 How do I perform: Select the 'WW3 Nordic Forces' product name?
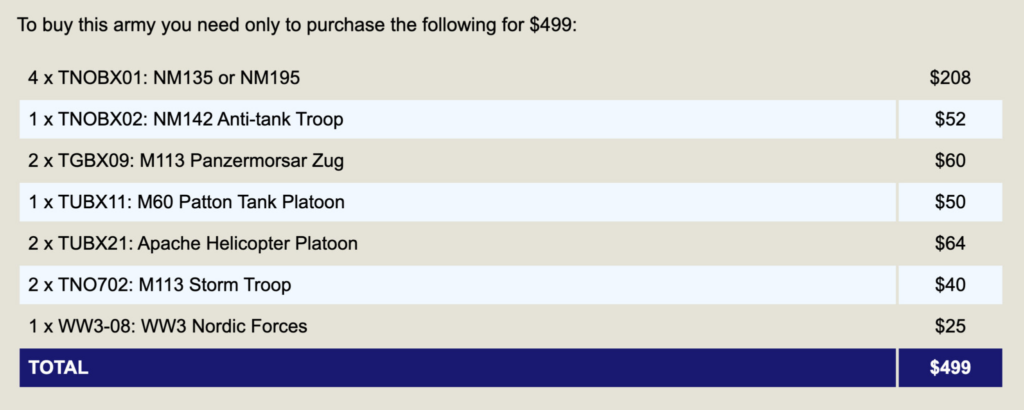tap(224, 326)
